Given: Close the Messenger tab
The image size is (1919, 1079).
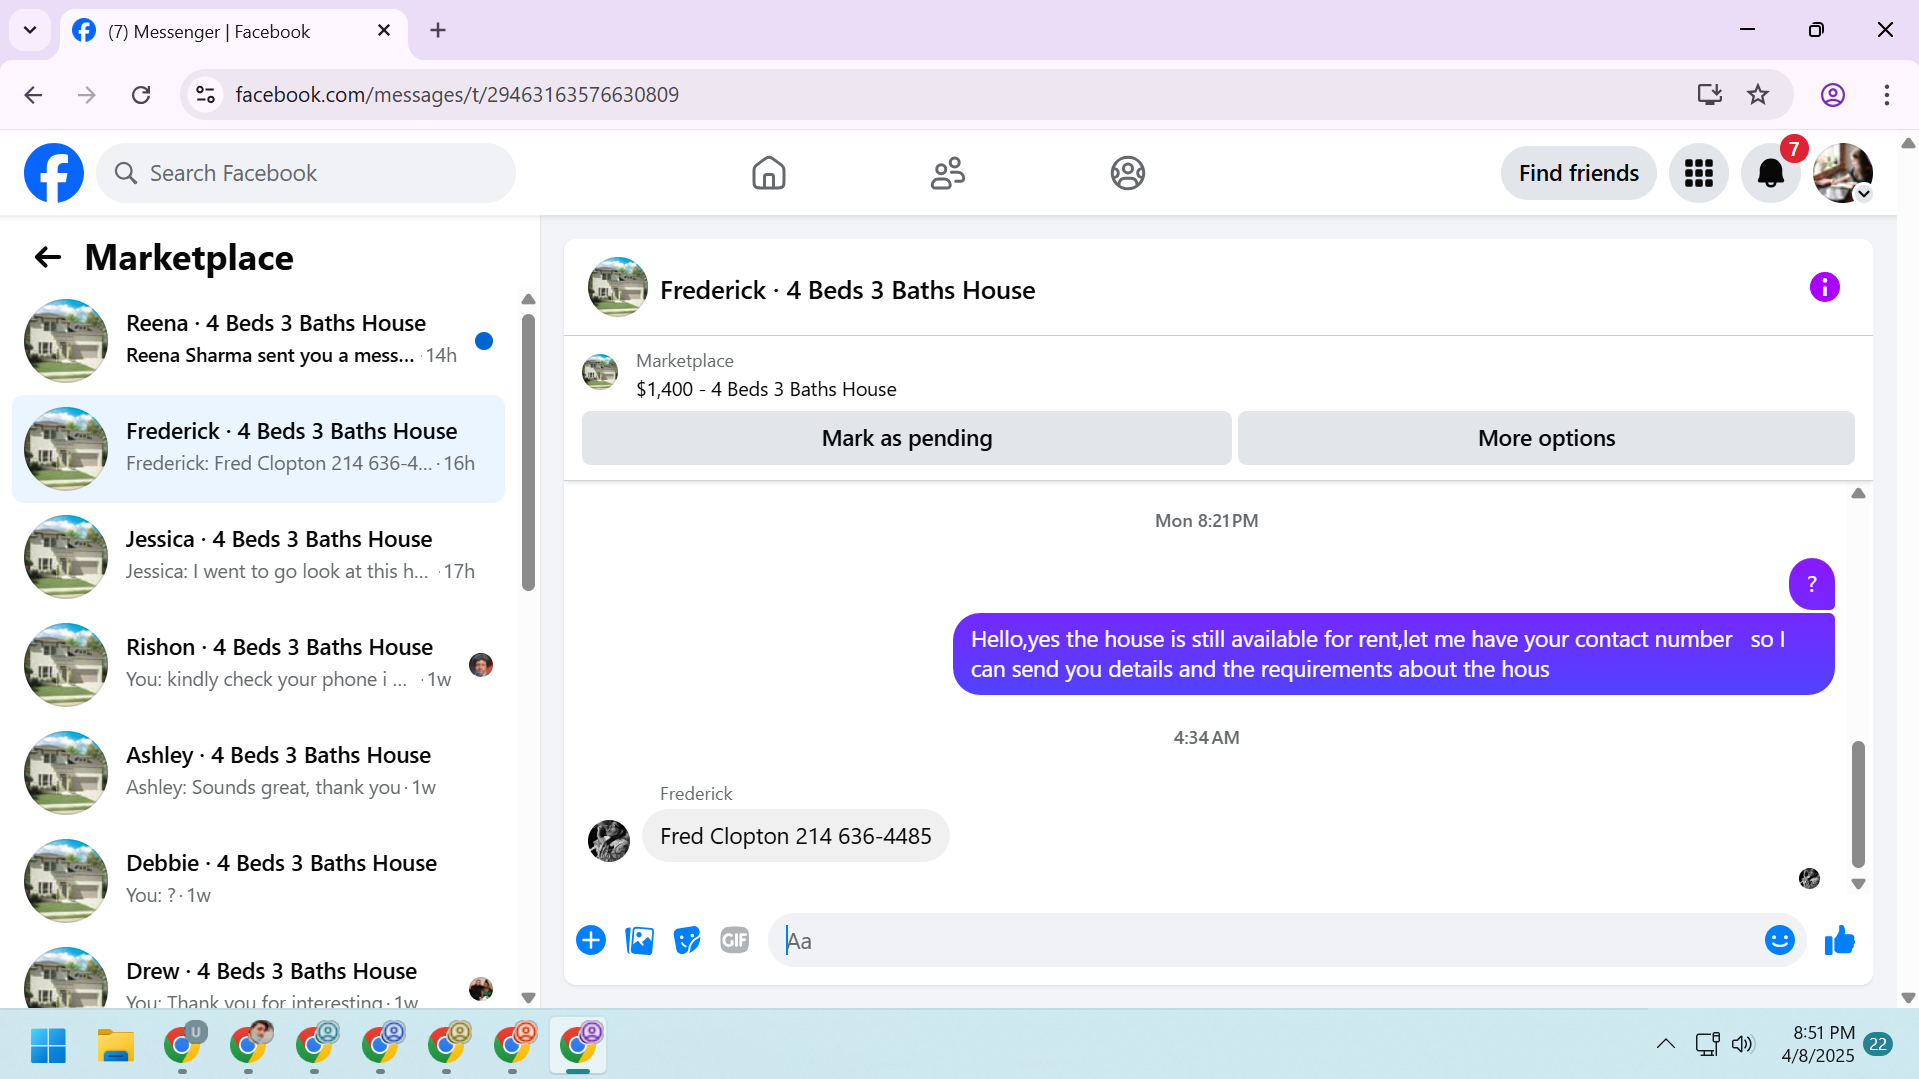Looking at the screenshot, I should point(383,31).
